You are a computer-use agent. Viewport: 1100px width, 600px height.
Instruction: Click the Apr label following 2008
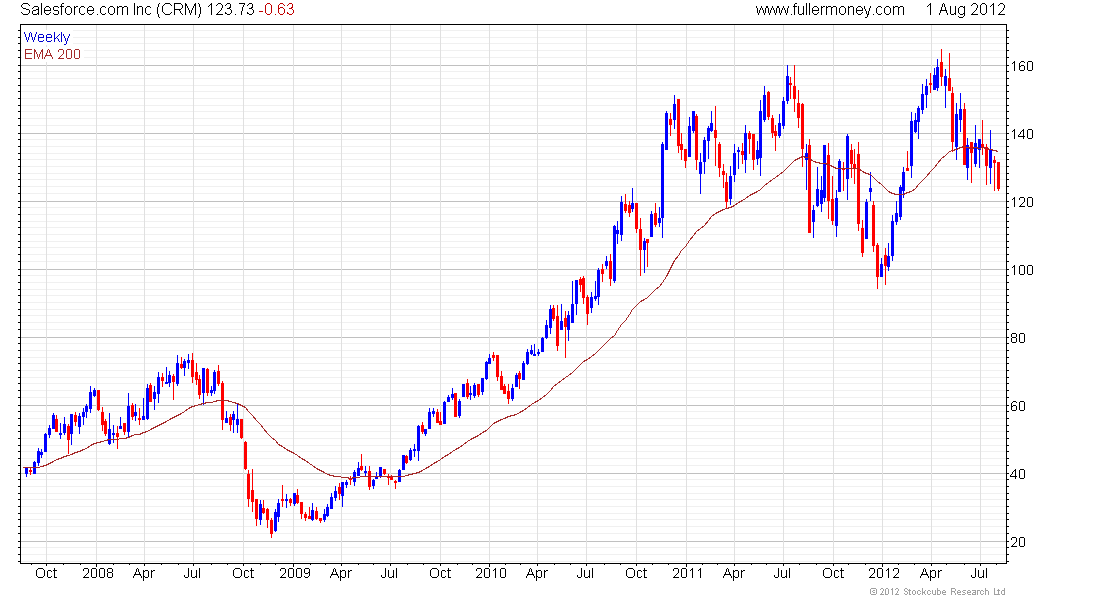(x=143, y=573)
